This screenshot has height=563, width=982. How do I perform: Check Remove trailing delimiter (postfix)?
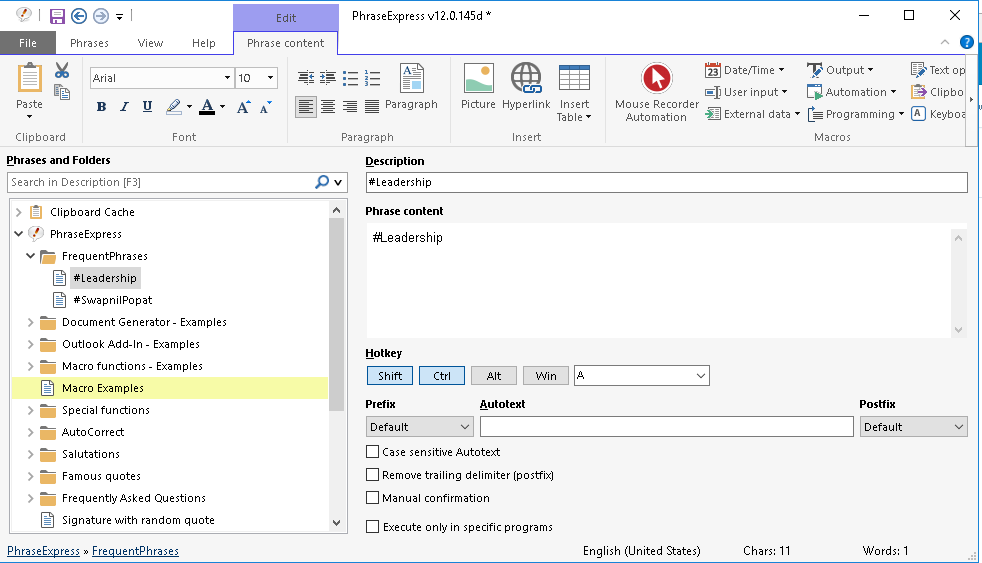point(373,475)
